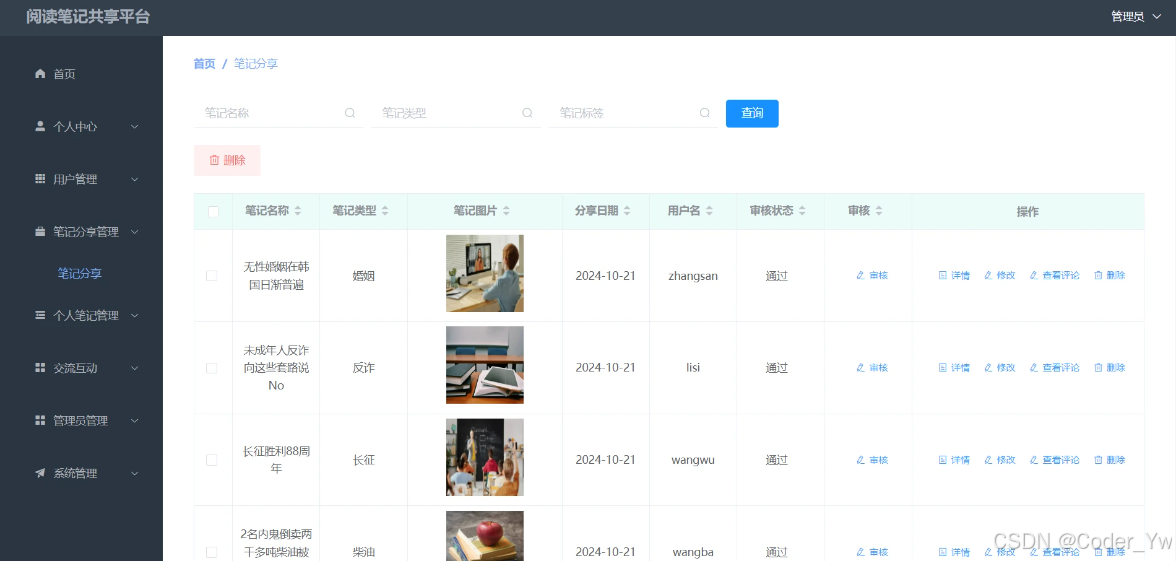
Task: Click the person icon beside 个人中心
Action: [40, 127]
